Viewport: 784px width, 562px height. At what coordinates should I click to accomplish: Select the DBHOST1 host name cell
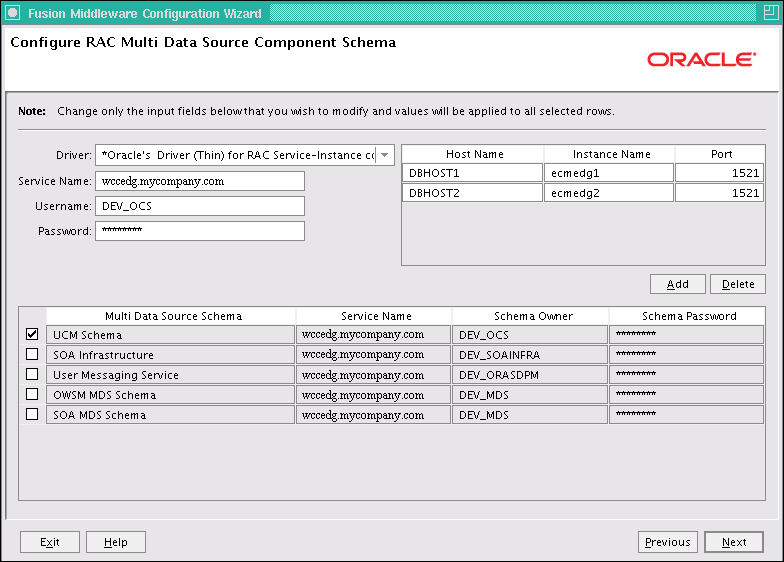click(472, 173)
